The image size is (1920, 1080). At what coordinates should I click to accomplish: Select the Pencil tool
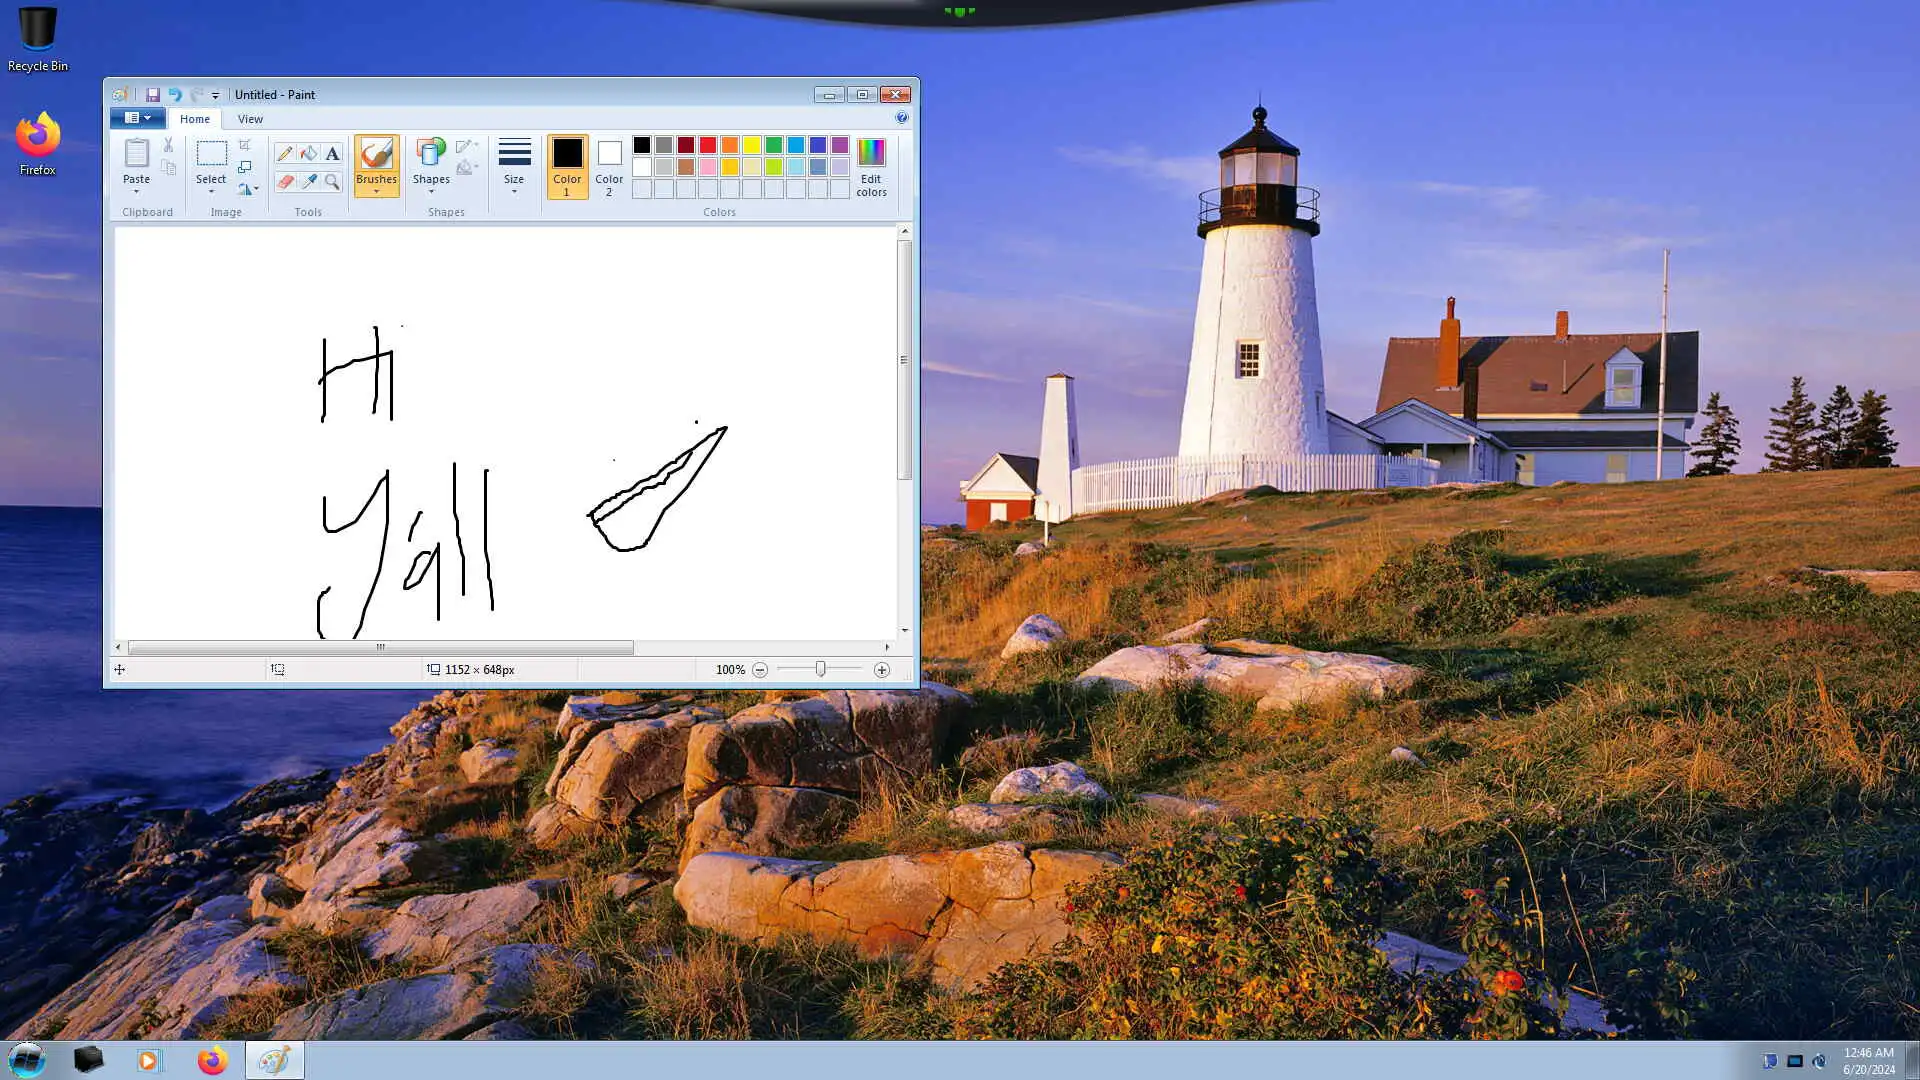pyautogui.click(x=285, y=153)
